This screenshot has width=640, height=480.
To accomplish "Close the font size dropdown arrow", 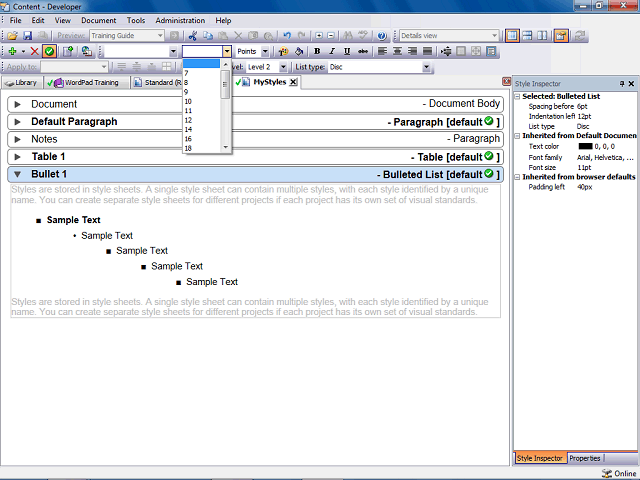I will coord(227,51).
